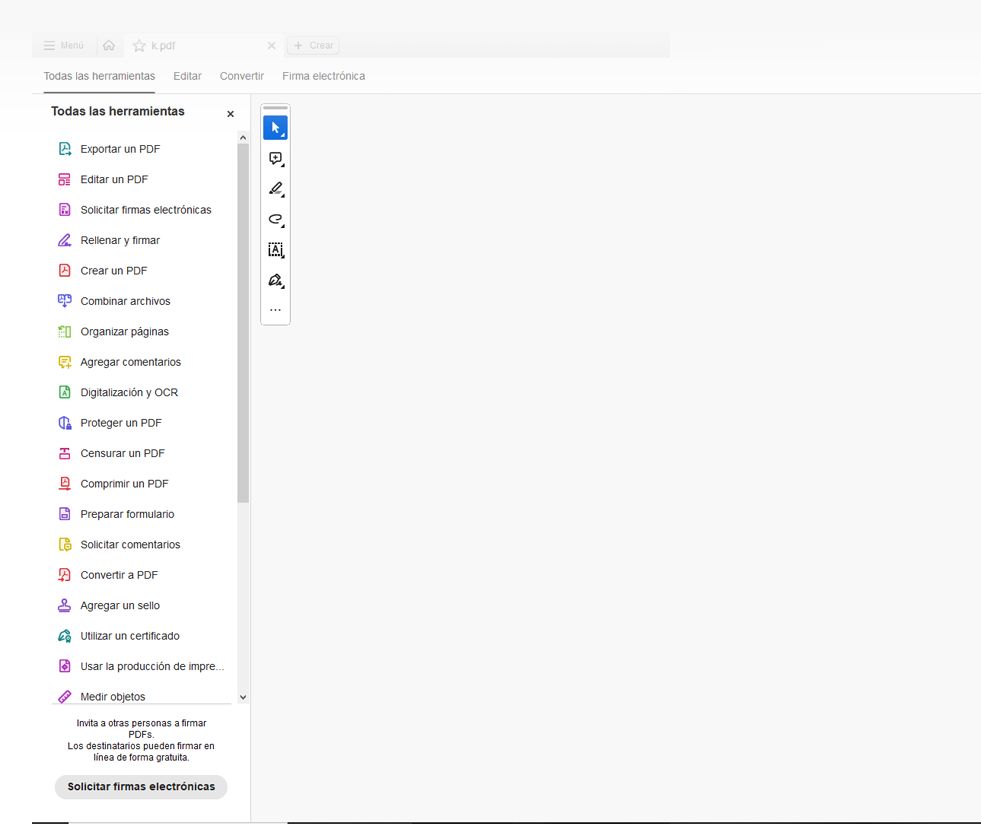The width and height of the screenshot is (981, 832).
Task: Click the Digitalización y OCR icon
Action: tap(64, 392)
